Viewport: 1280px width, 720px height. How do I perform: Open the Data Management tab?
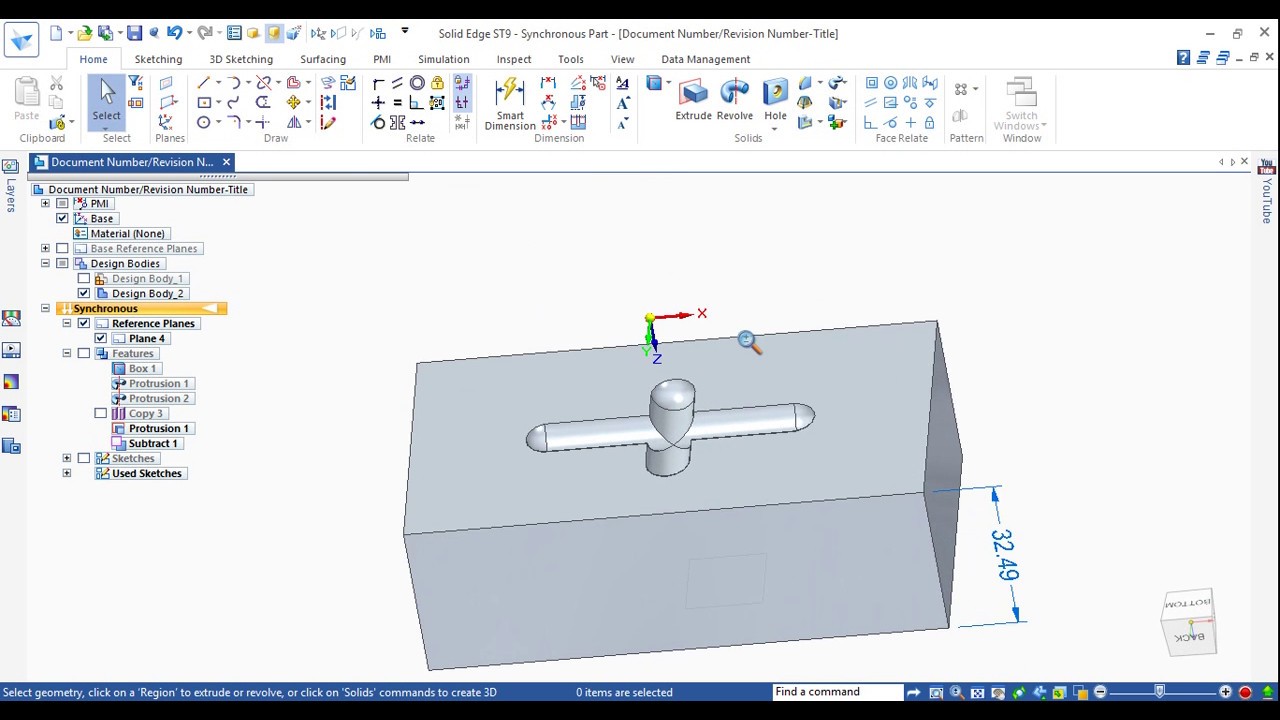coord(705,59)
